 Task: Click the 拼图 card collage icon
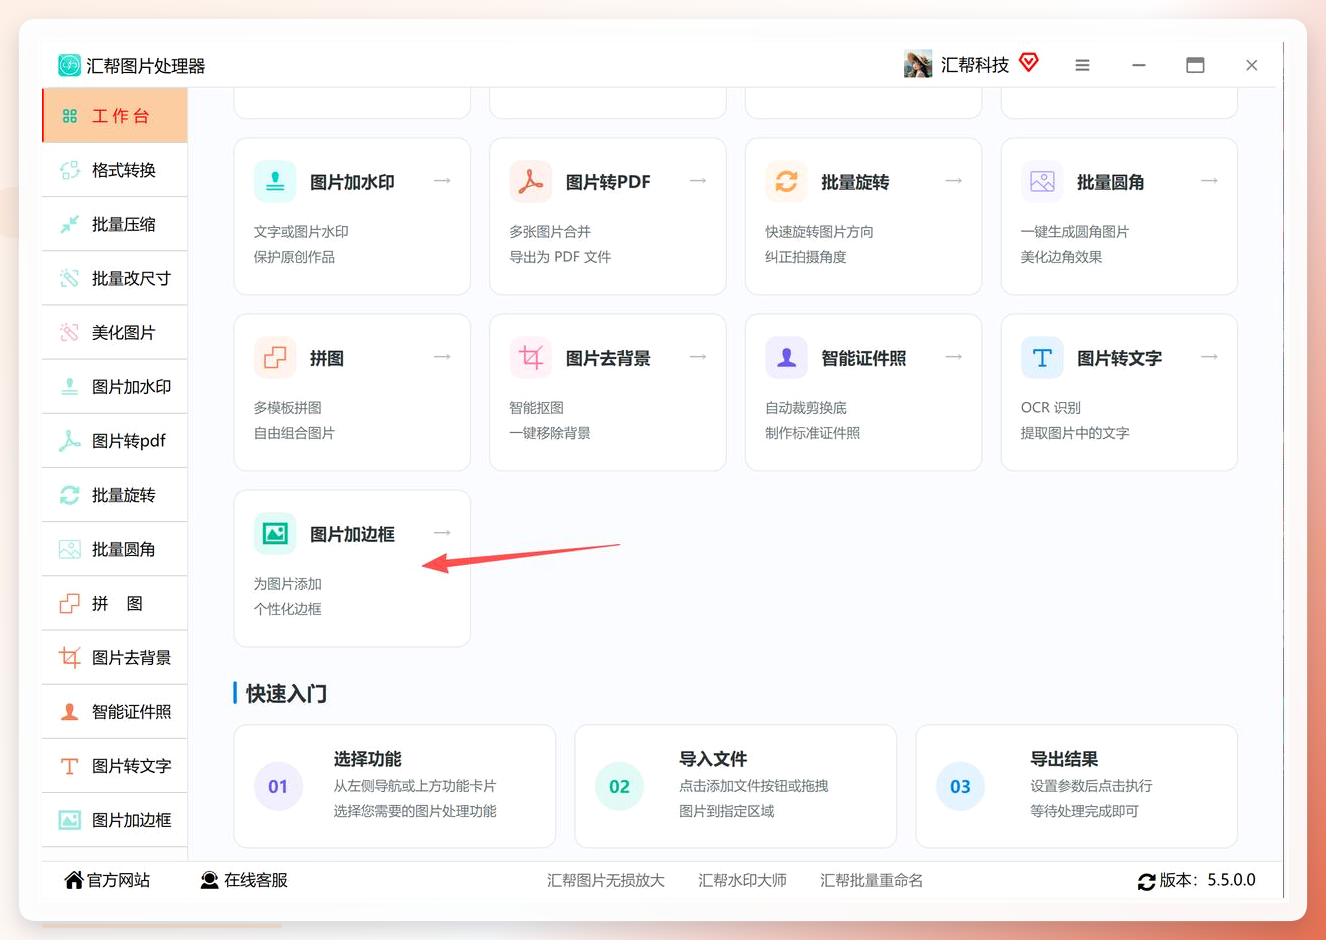tap(275, 357)
